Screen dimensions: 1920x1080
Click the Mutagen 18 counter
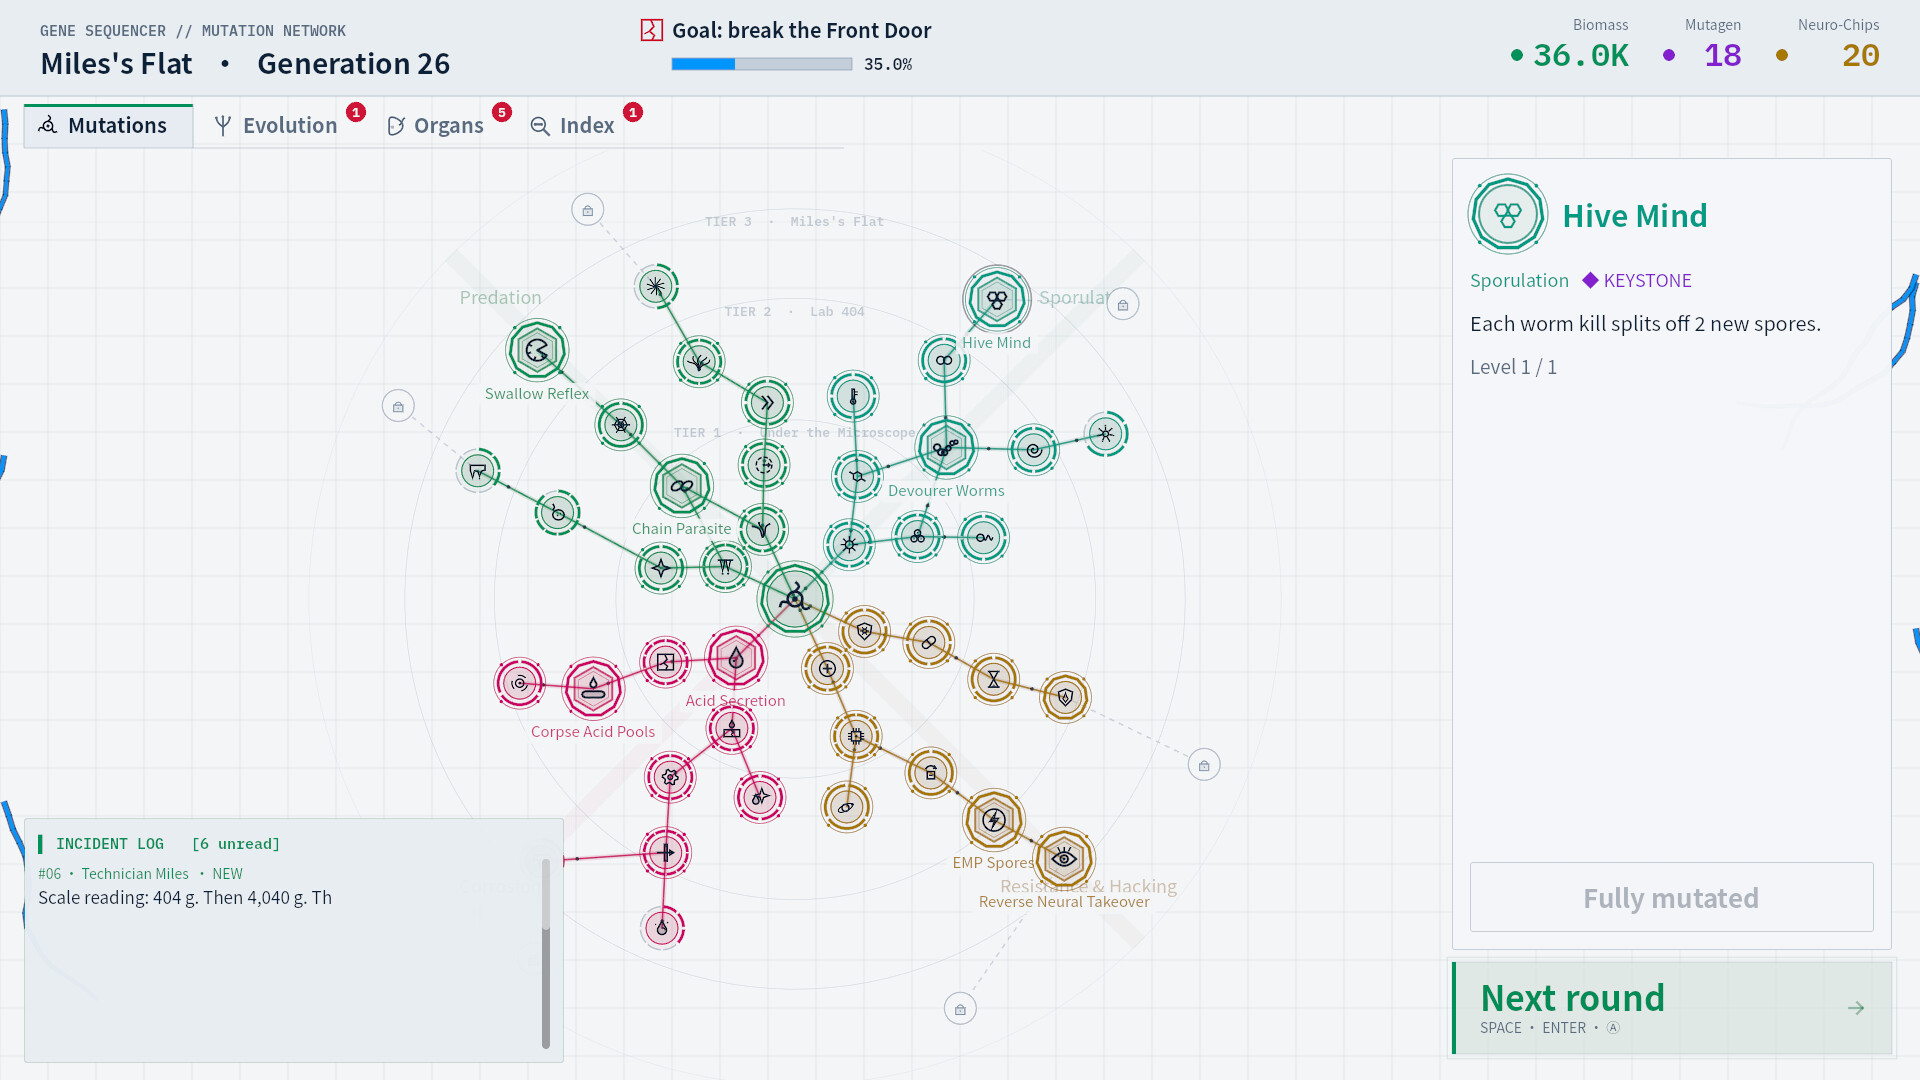click(1703, 44)
